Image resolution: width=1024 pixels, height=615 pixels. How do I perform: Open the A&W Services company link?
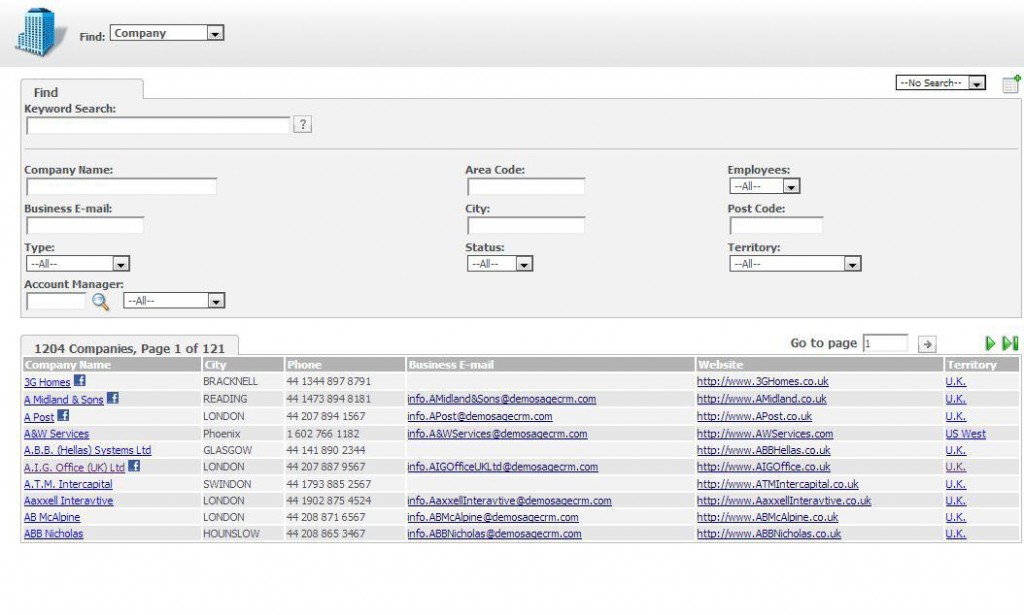tap(56, 434)
